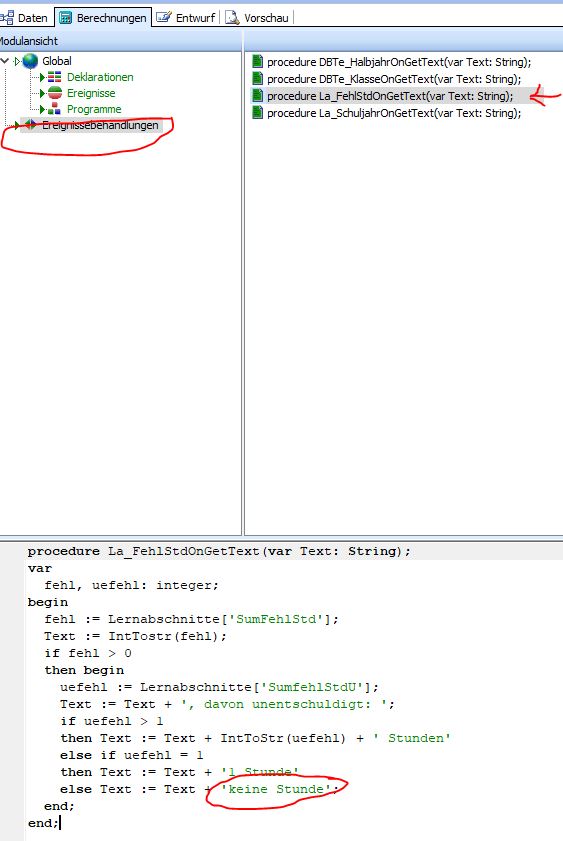Screen dimensions: 563x841
Task: Click the Berechnungen calculator icon
Action: tap(65, 18)
